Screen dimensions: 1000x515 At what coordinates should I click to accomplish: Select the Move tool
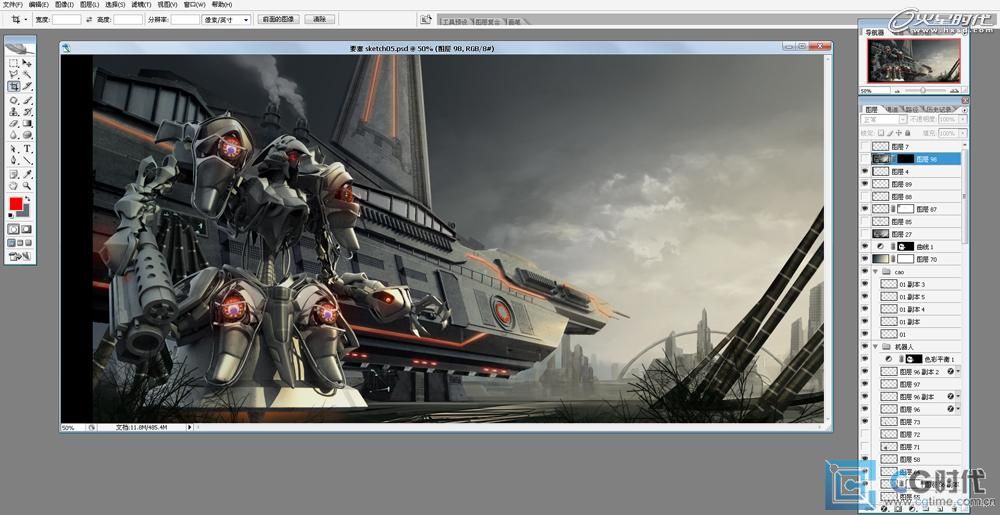[x=27, y=63]
